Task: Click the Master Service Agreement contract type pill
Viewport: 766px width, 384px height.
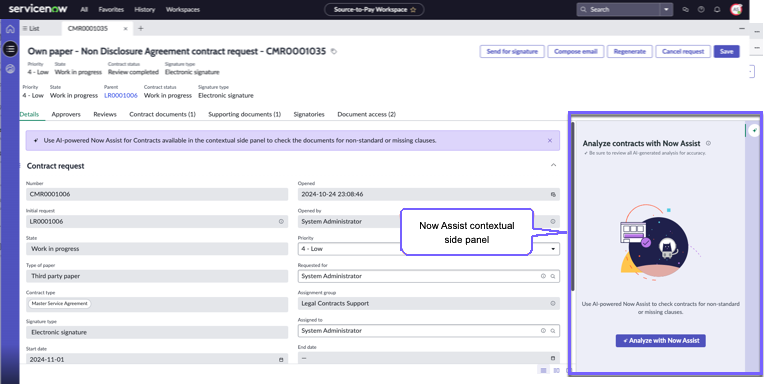Action: point(60,303)
